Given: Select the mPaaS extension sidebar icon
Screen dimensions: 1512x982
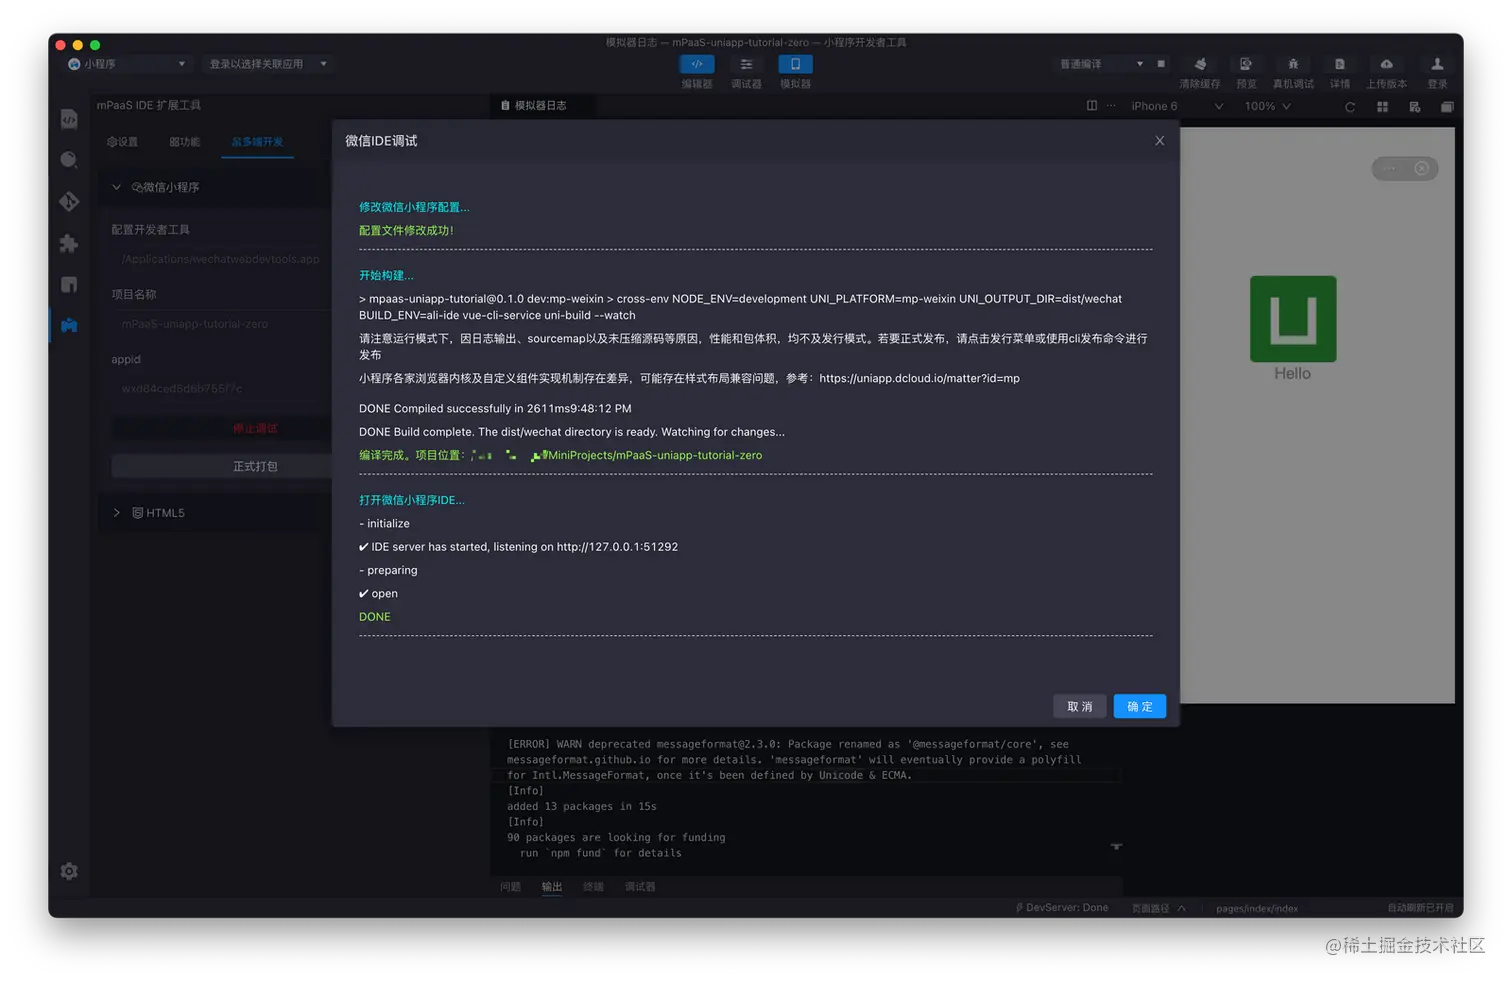Looking at the screenshot, I should (69, 325).
